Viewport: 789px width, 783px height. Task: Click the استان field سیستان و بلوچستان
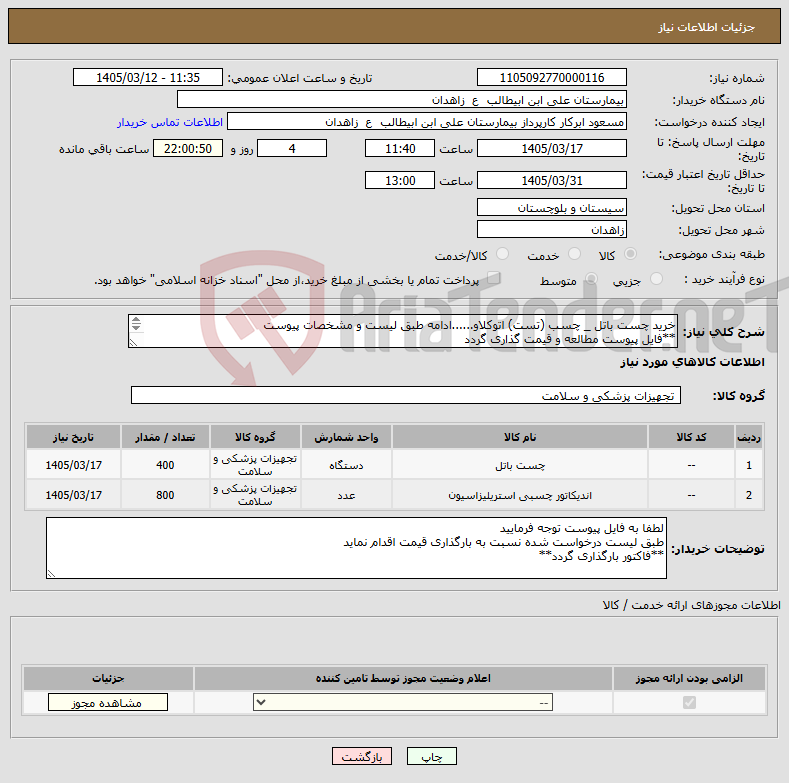pos(551,207)
